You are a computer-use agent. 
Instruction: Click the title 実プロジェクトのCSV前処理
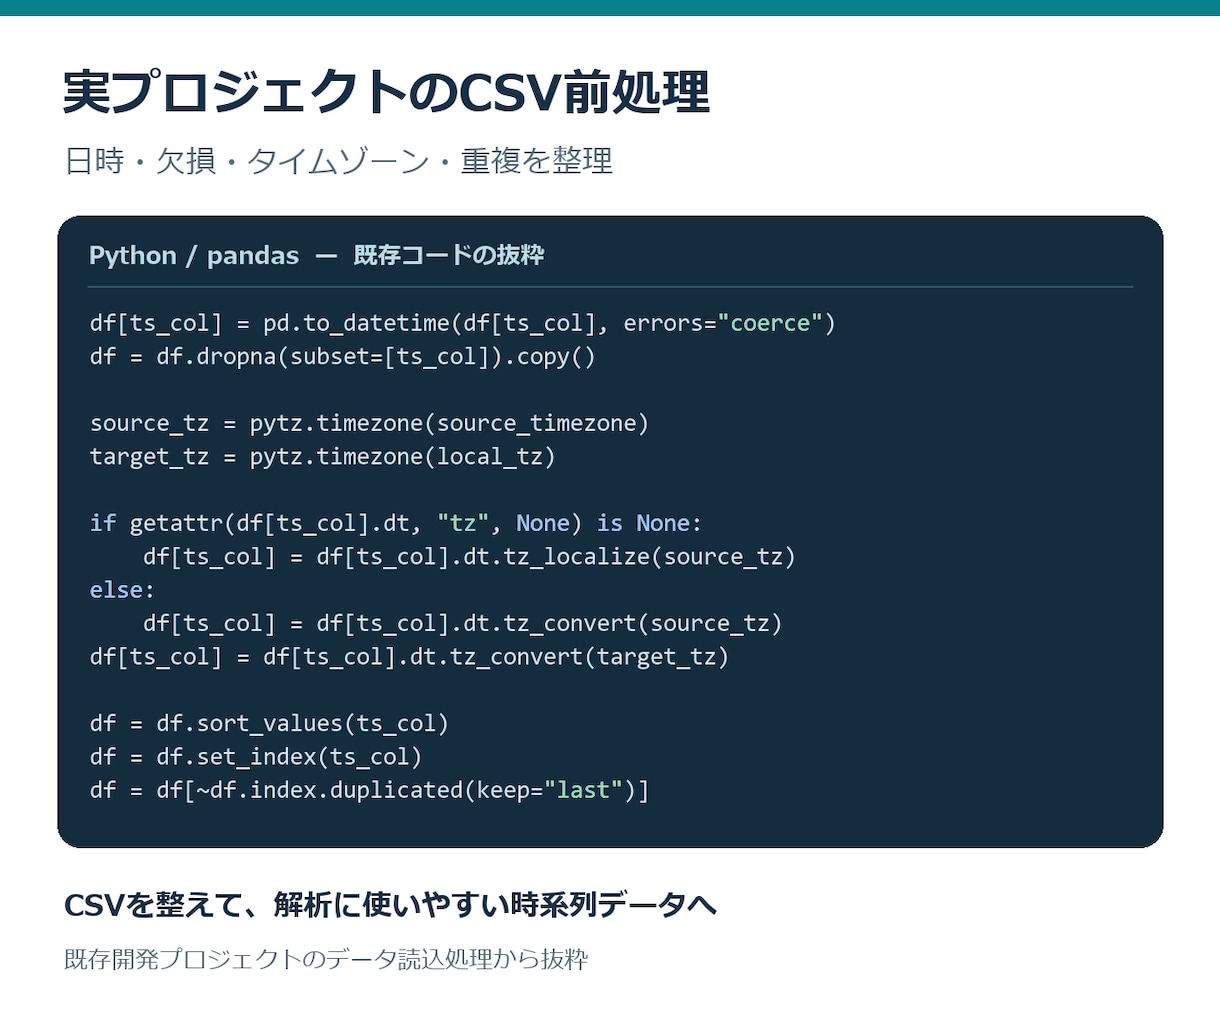click(x=386, y=92)
